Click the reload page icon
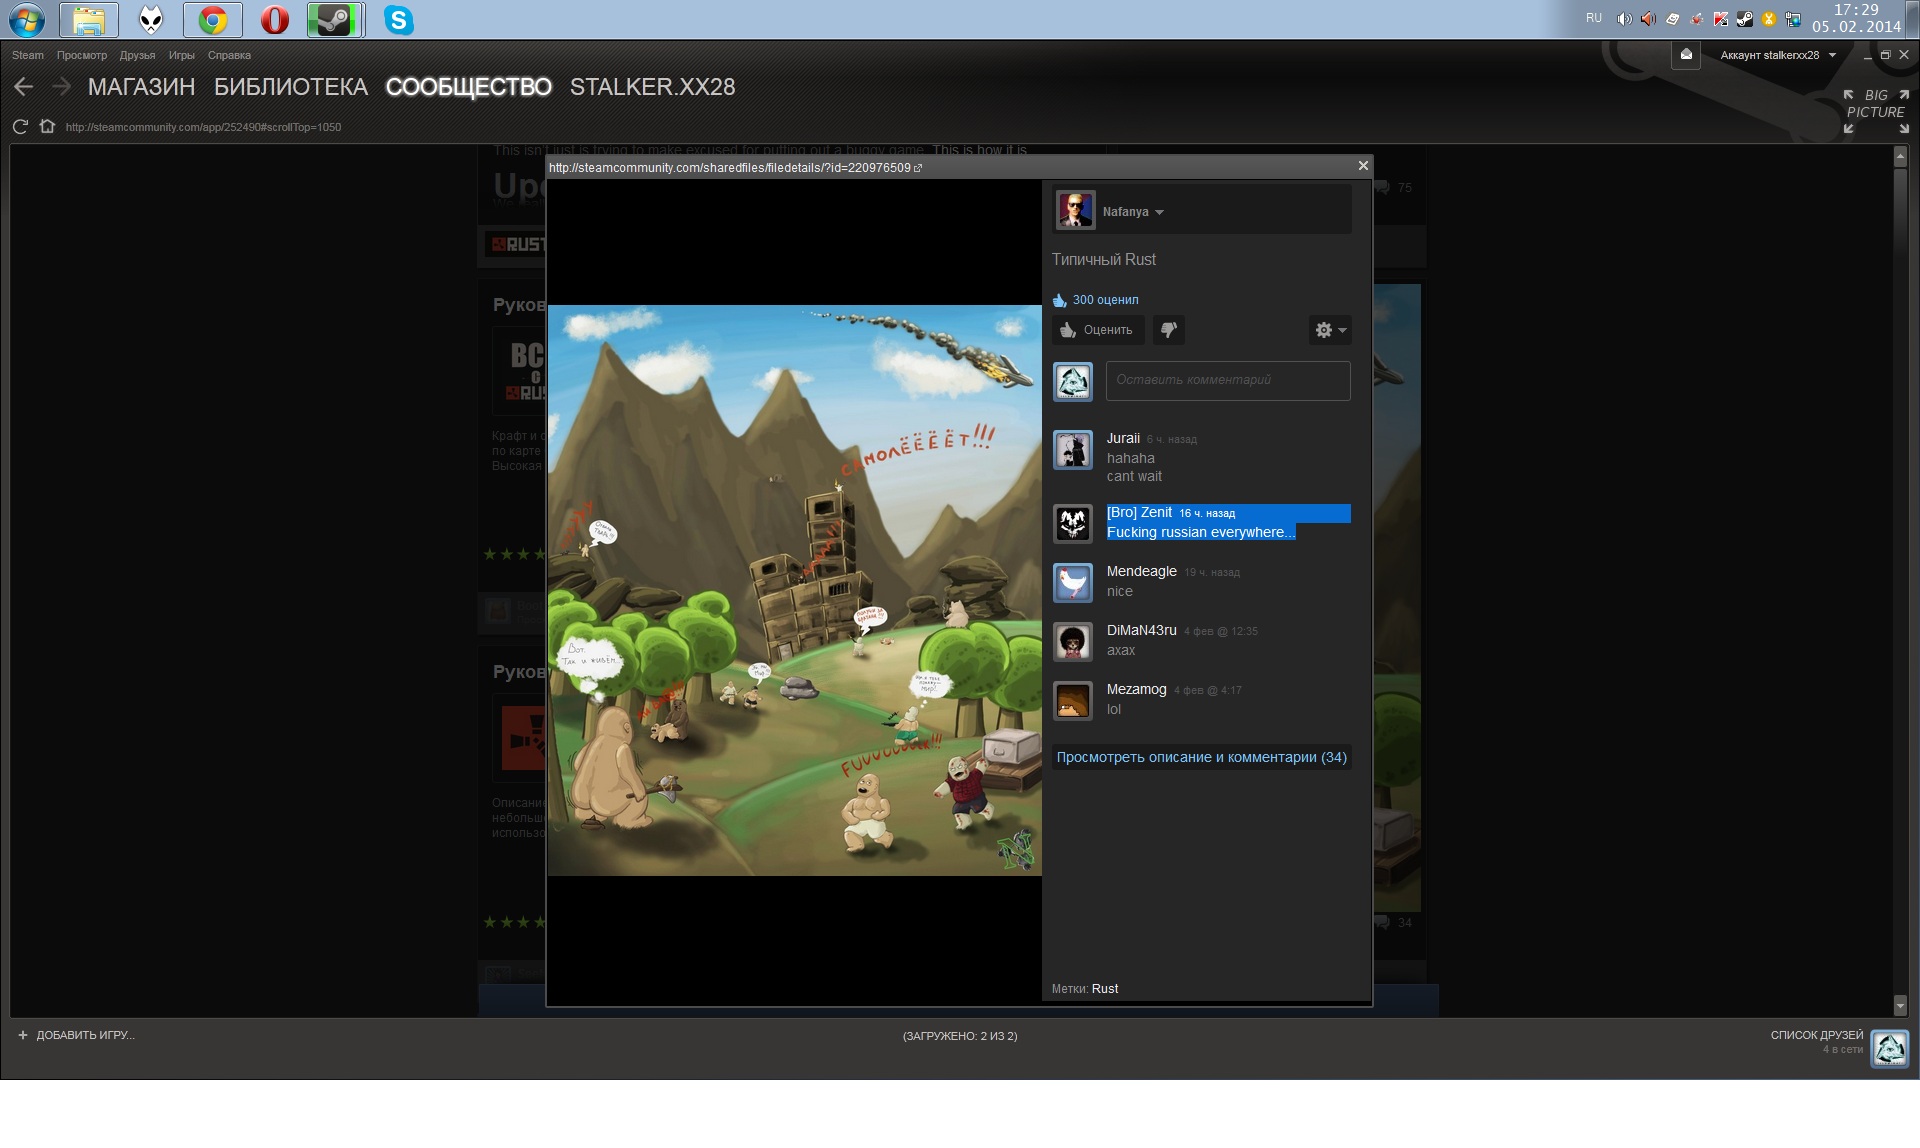The height and width of the screenshot is (1148, 1920). (20, 127)
